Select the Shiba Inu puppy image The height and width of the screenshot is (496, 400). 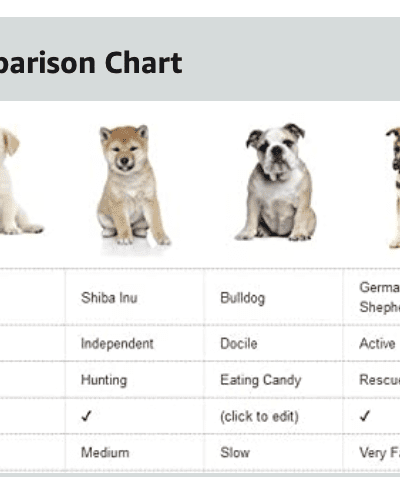[134, 188]
